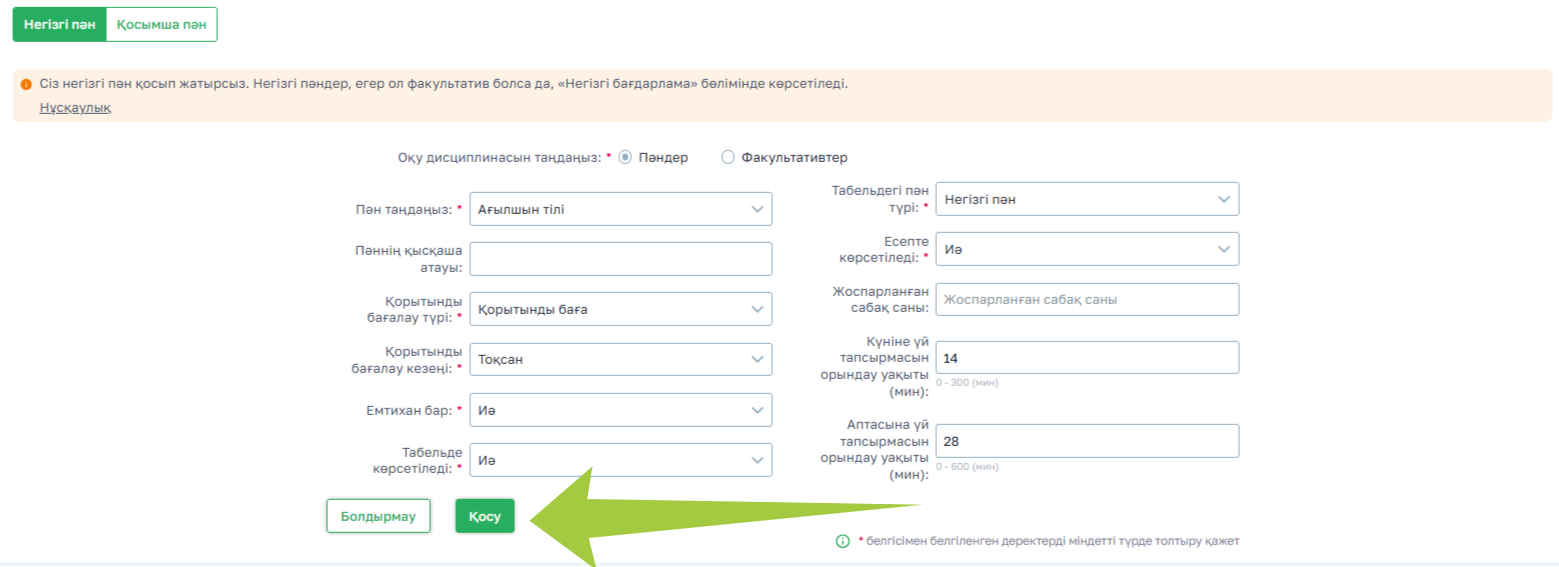Screen dimensions: 1559x567
Task: Expand the Емтихан бар dropdown
Action: tap(620, 409)
